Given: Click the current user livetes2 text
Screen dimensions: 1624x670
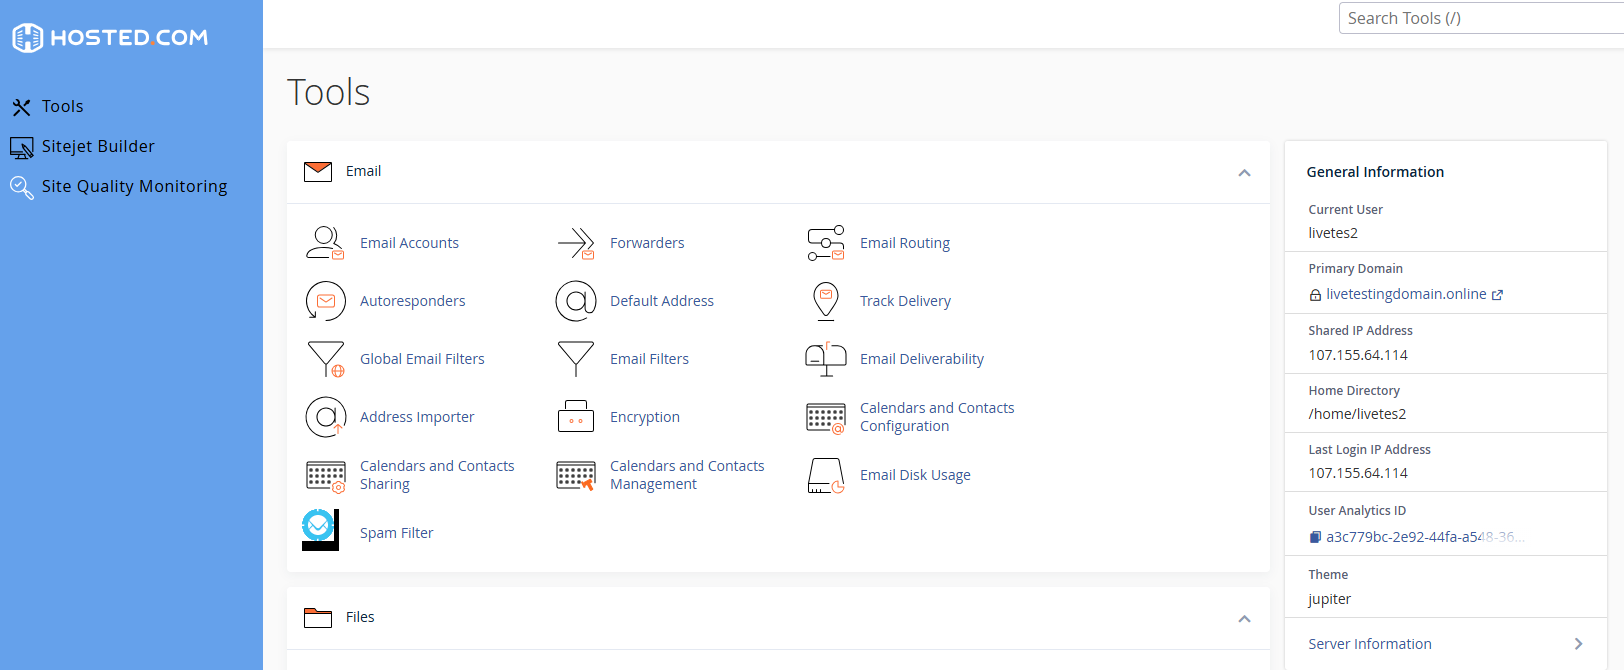Looking at the screenshot, I should coord(1333,233).
